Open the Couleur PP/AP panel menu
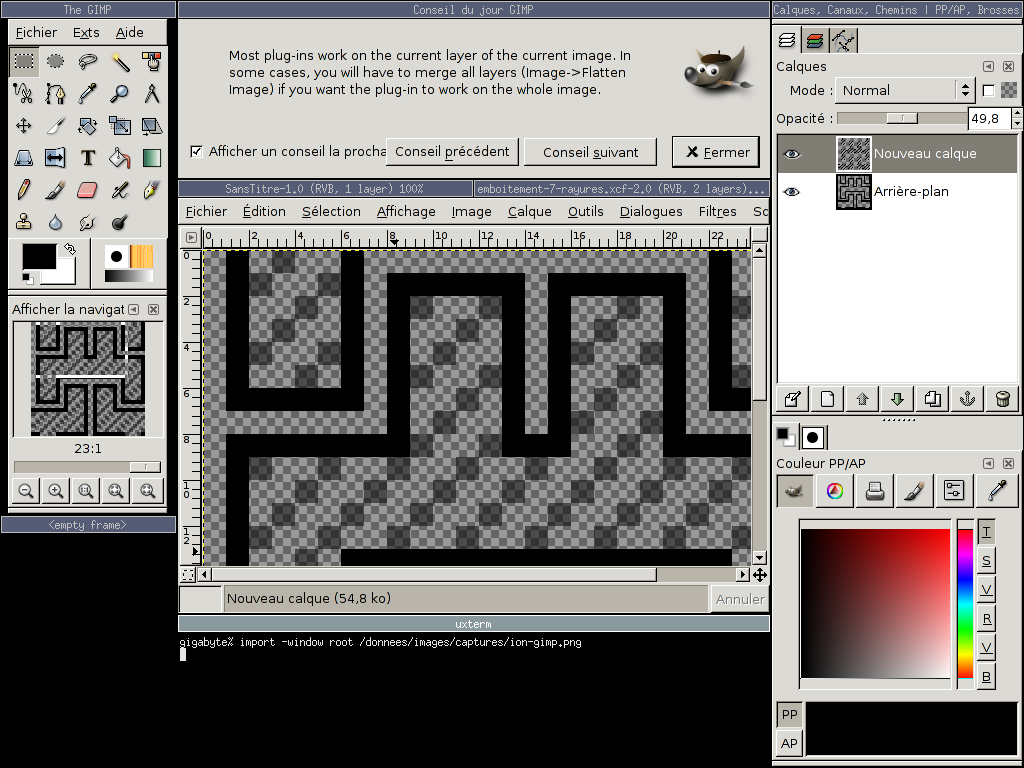This screenshot has width=1024, height=768. coord(989,464)
